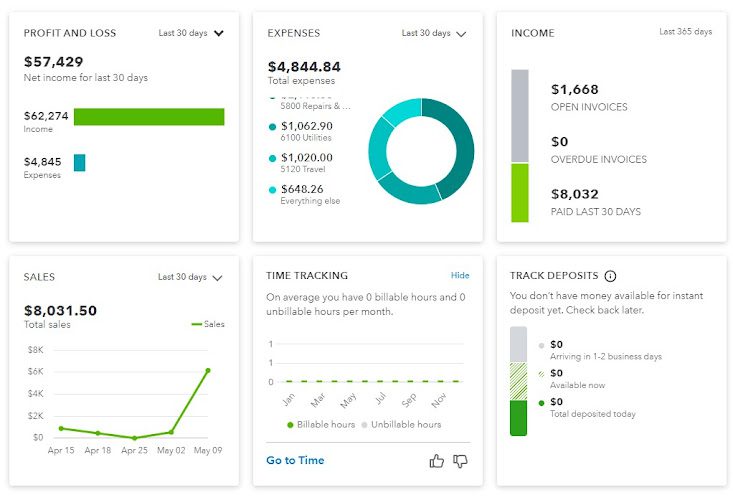Click the May 09 sales data point
Image resolution: width=733 pixels, height=500 pixels.
[208, 371]
